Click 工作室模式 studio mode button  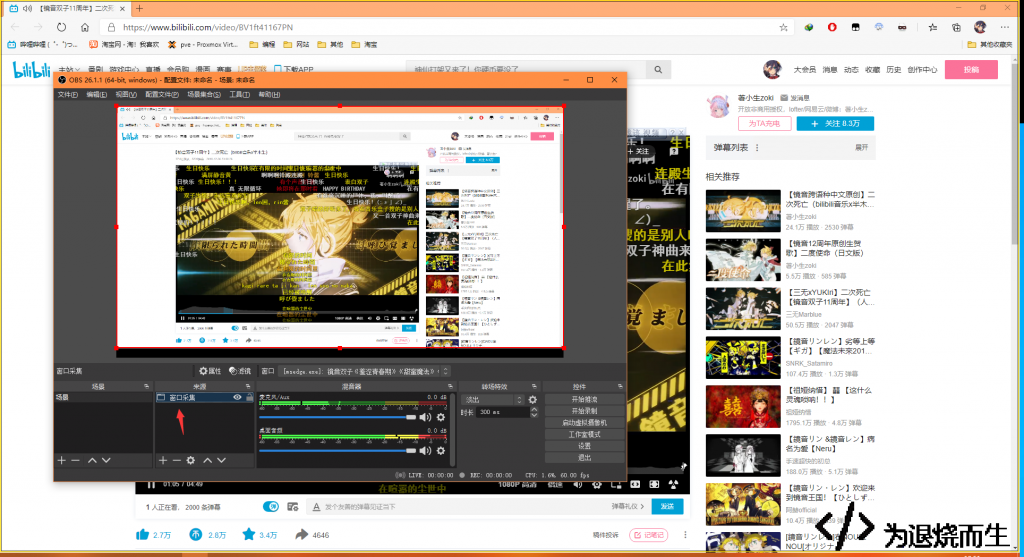pyautogui.click(x=584, y=434)
